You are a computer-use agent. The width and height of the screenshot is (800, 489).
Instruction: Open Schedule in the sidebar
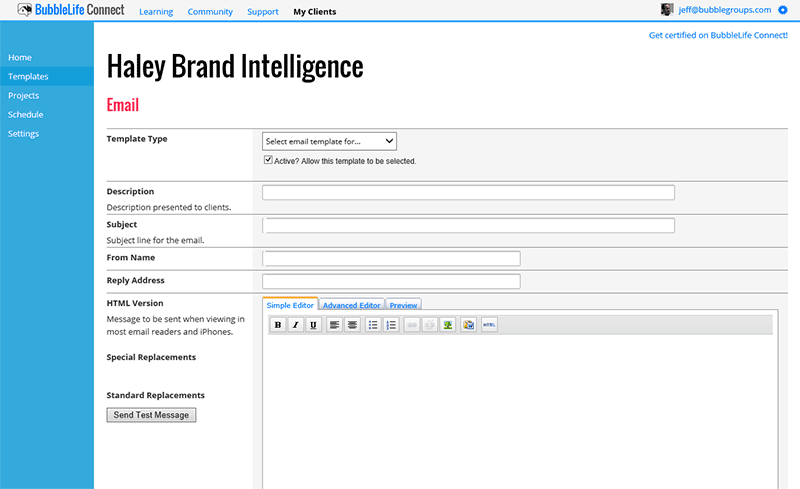point(26,115)
